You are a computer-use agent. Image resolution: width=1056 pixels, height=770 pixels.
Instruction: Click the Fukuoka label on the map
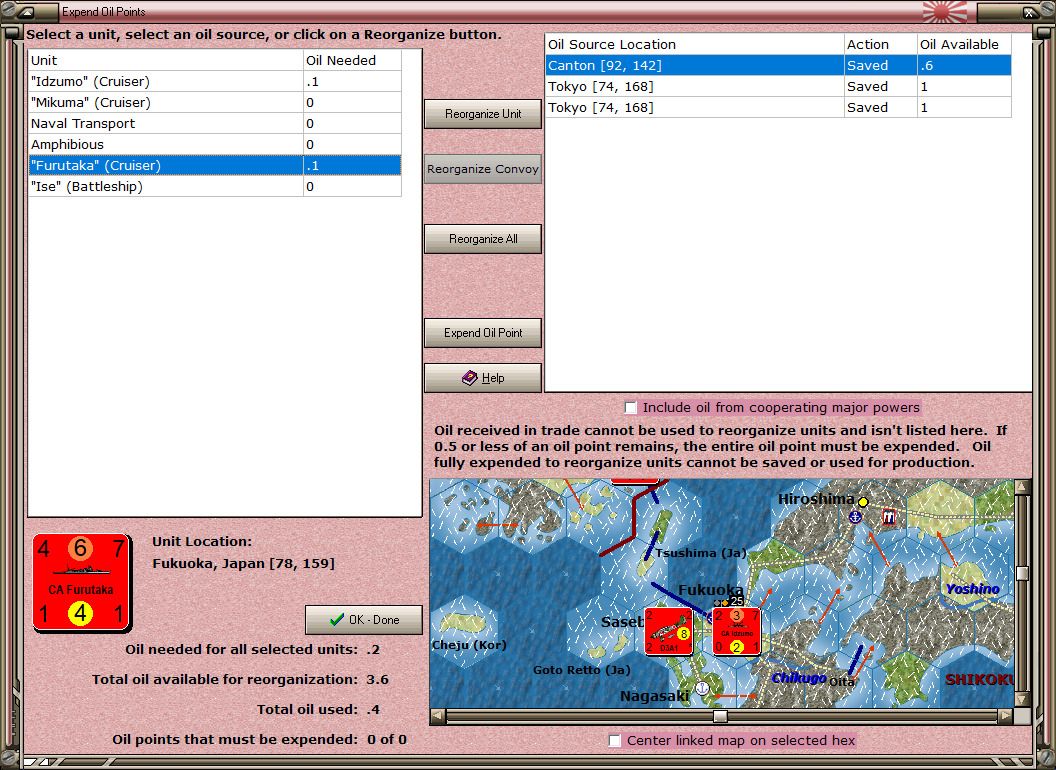point(711,590)
